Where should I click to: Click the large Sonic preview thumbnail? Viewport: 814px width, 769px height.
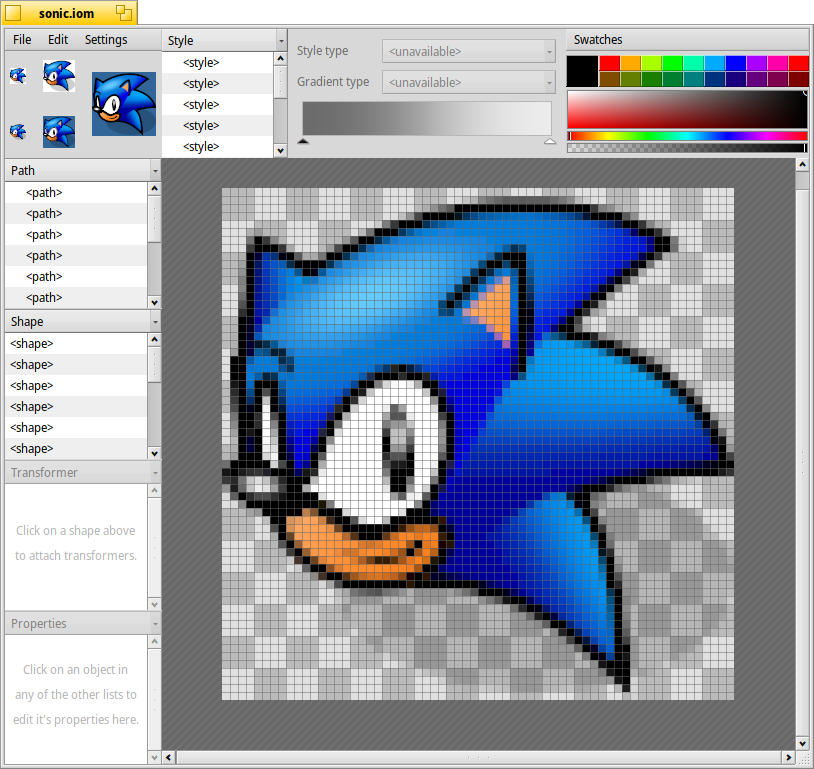[x=122, y=102]
